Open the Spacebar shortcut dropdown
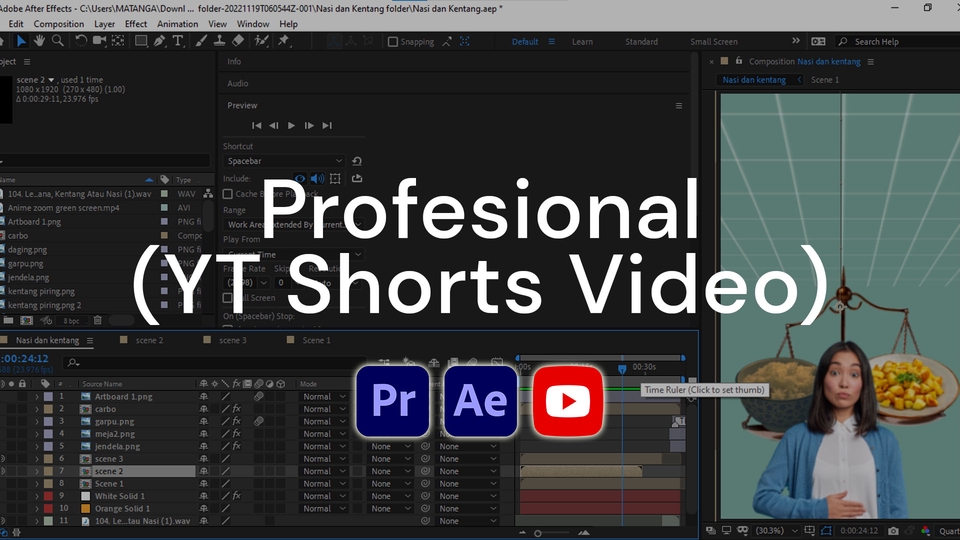960x540 pixels. 285,161
